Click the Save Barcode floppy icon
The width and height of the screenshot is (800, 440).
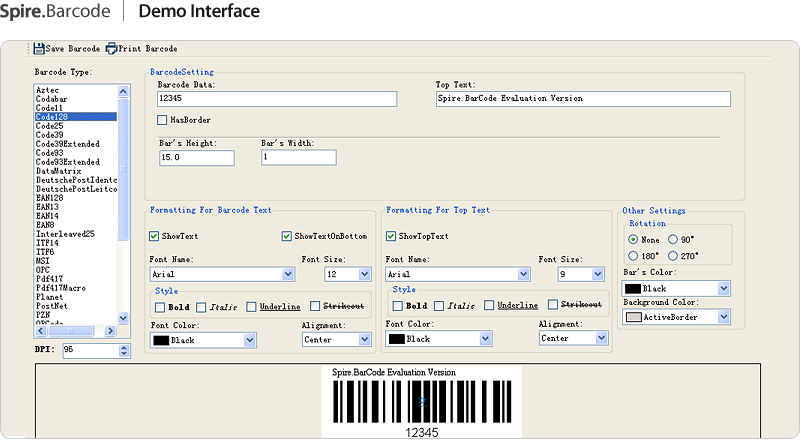39,48
